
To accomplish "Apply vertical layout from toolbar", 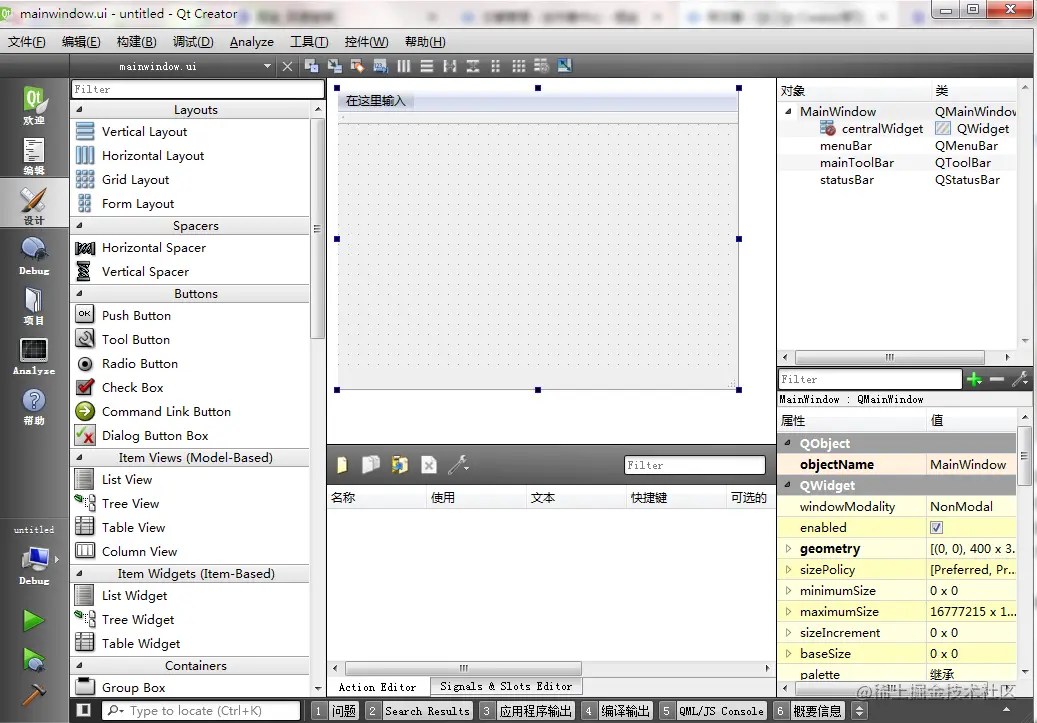I will [427, 65].
